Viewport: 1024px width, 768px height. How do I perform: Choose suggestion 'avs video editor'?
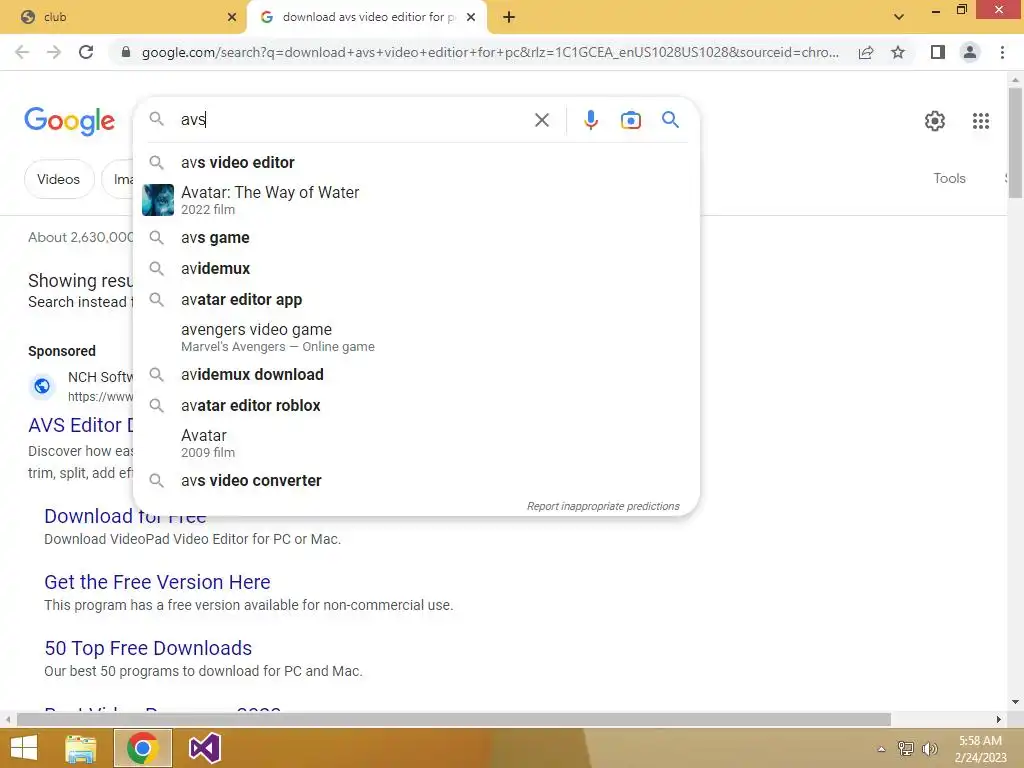pyautogui.click(x=416, y=163)
